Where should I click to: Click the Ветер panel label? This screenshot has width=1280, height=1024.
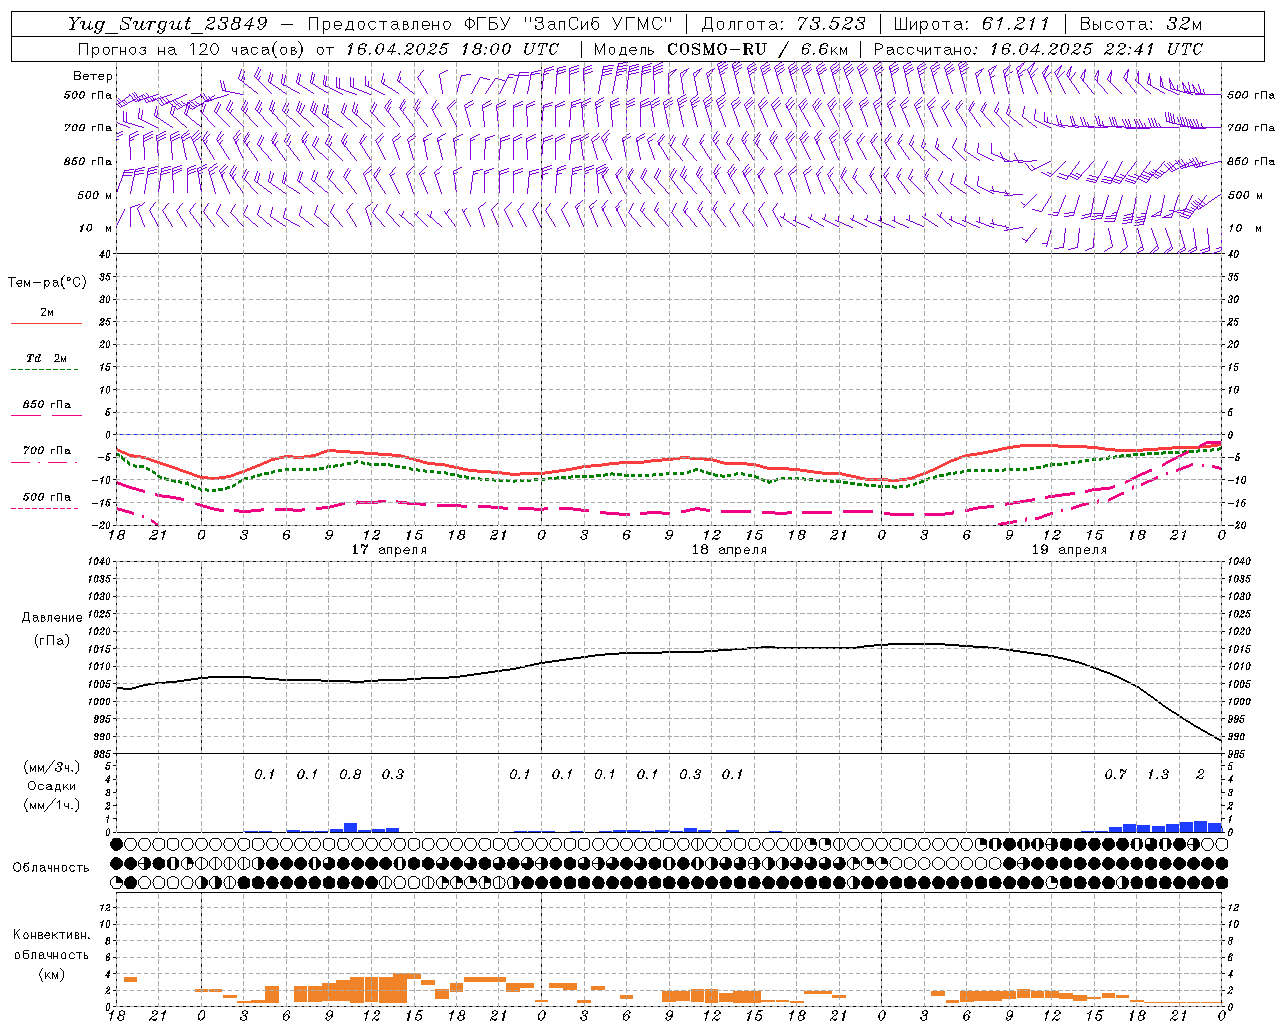pyautogui.click(x=92, y=76)
